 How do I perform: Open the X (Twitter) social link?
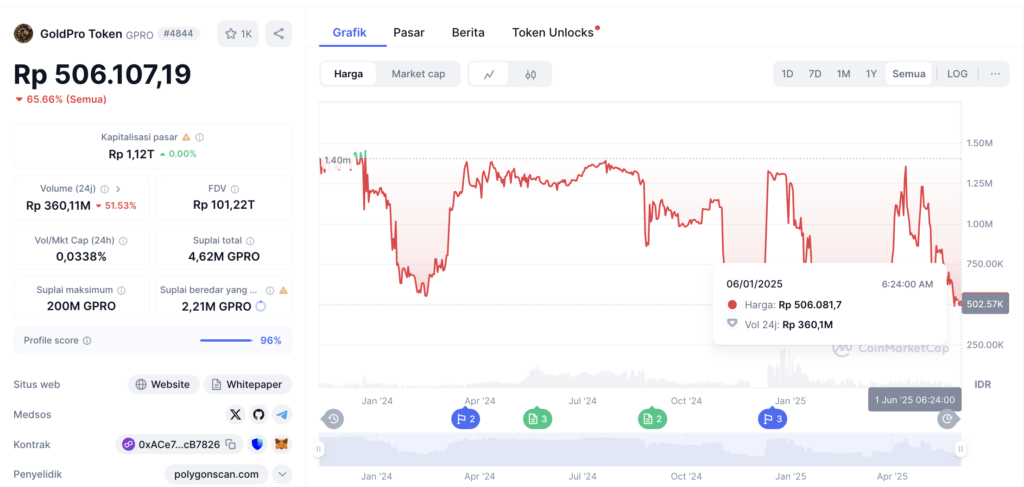tap(235, 414)
